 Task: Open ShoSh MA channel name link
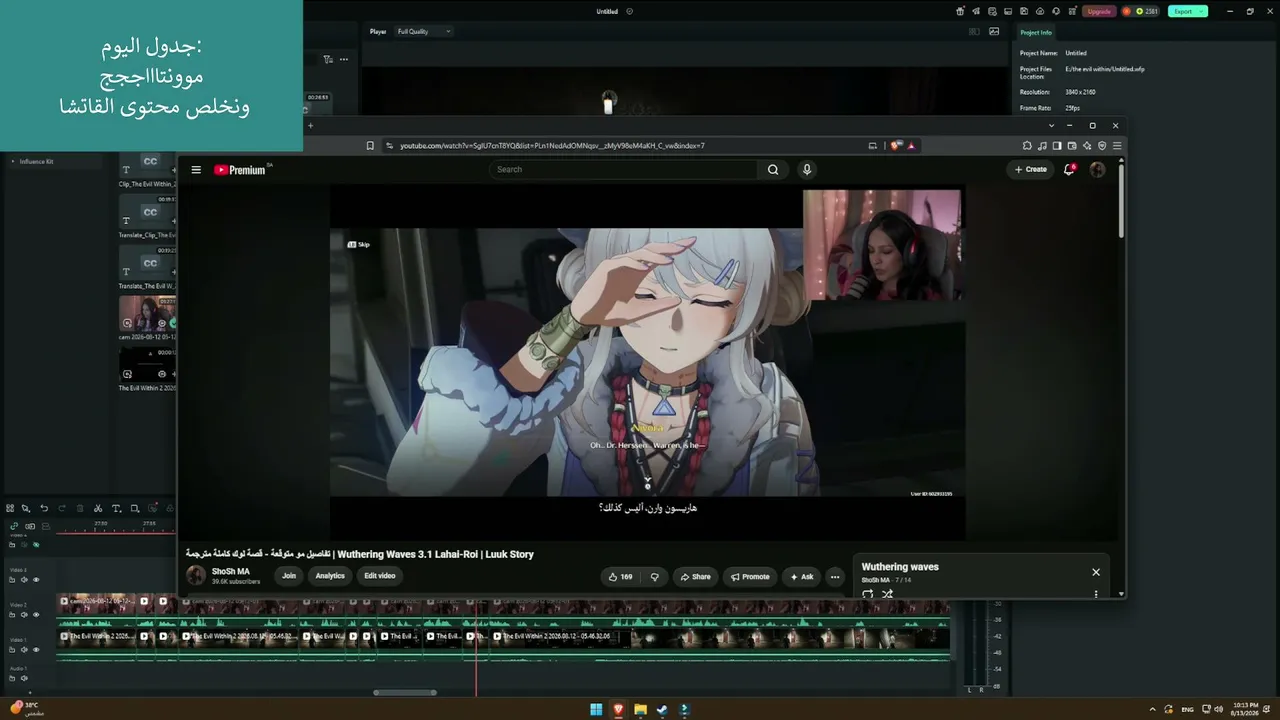click(x=230, y=572)
